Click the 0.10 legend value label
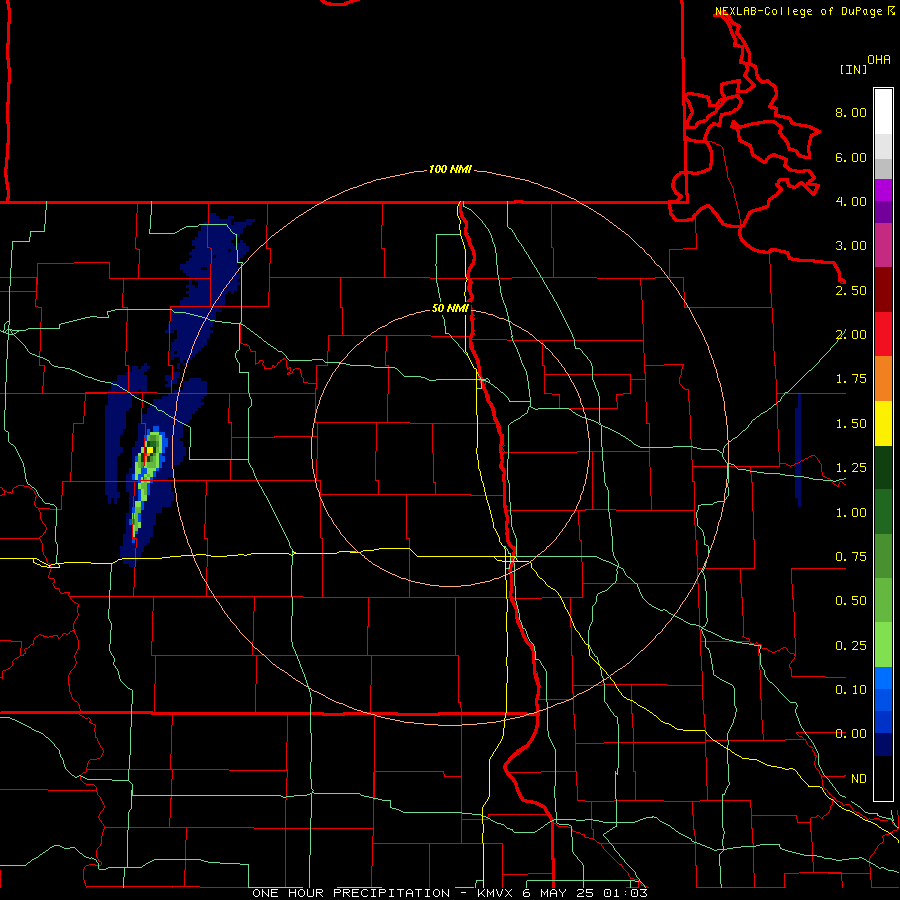 [x=851, y=690]
